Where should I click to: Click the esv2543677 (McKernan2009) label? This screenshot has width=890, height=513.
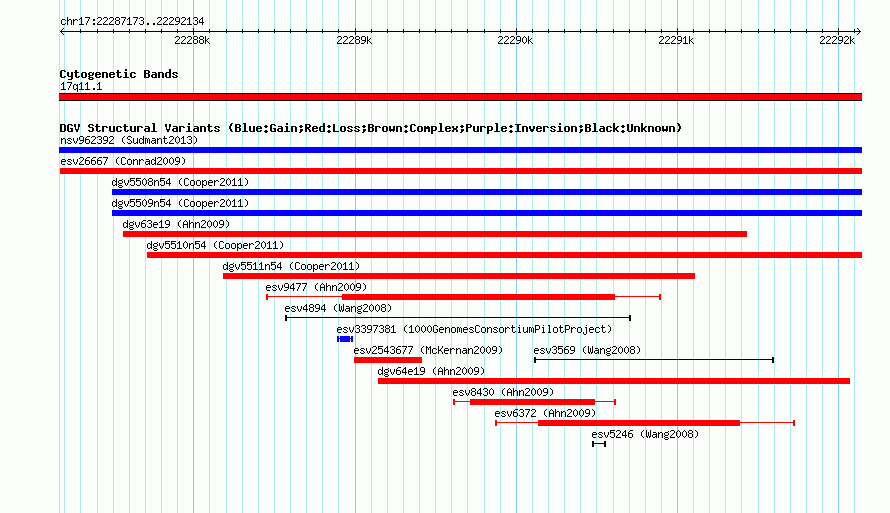(428, 350)
